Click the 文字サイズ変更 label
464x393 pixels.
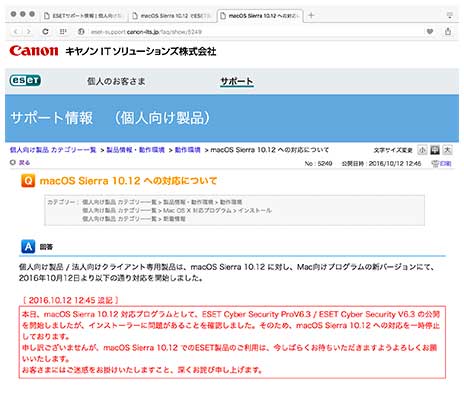pyautogui.click(x=393, y=150)
